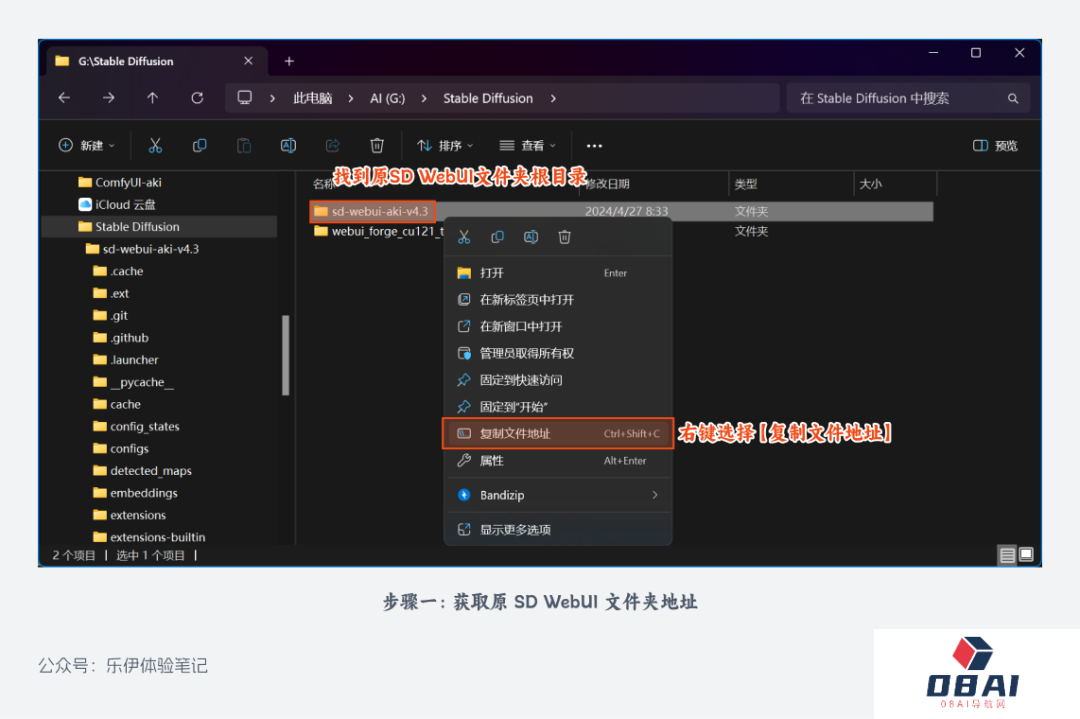The image size is (1080, 719).
Task: Select 固定到快速访问 in the context menu
Action: 558,380
